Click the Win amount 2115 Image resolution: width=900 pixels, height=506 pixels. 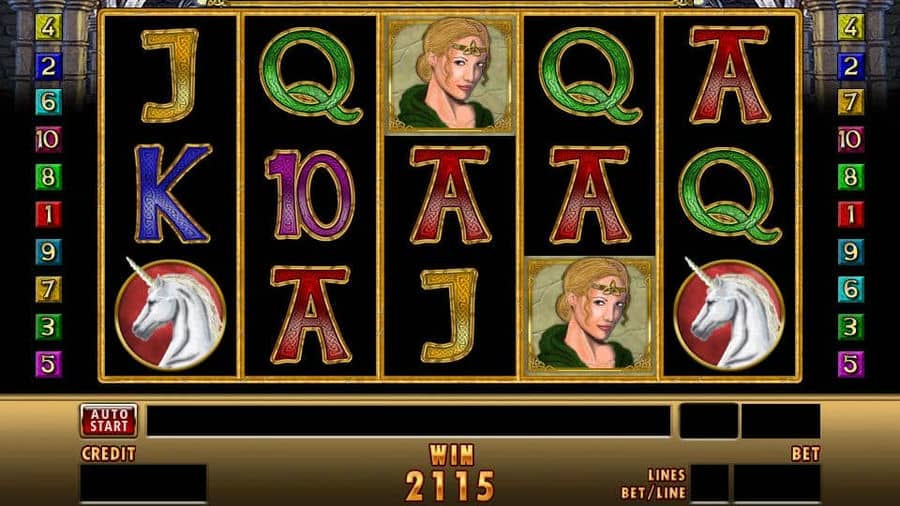pos(450,485)
